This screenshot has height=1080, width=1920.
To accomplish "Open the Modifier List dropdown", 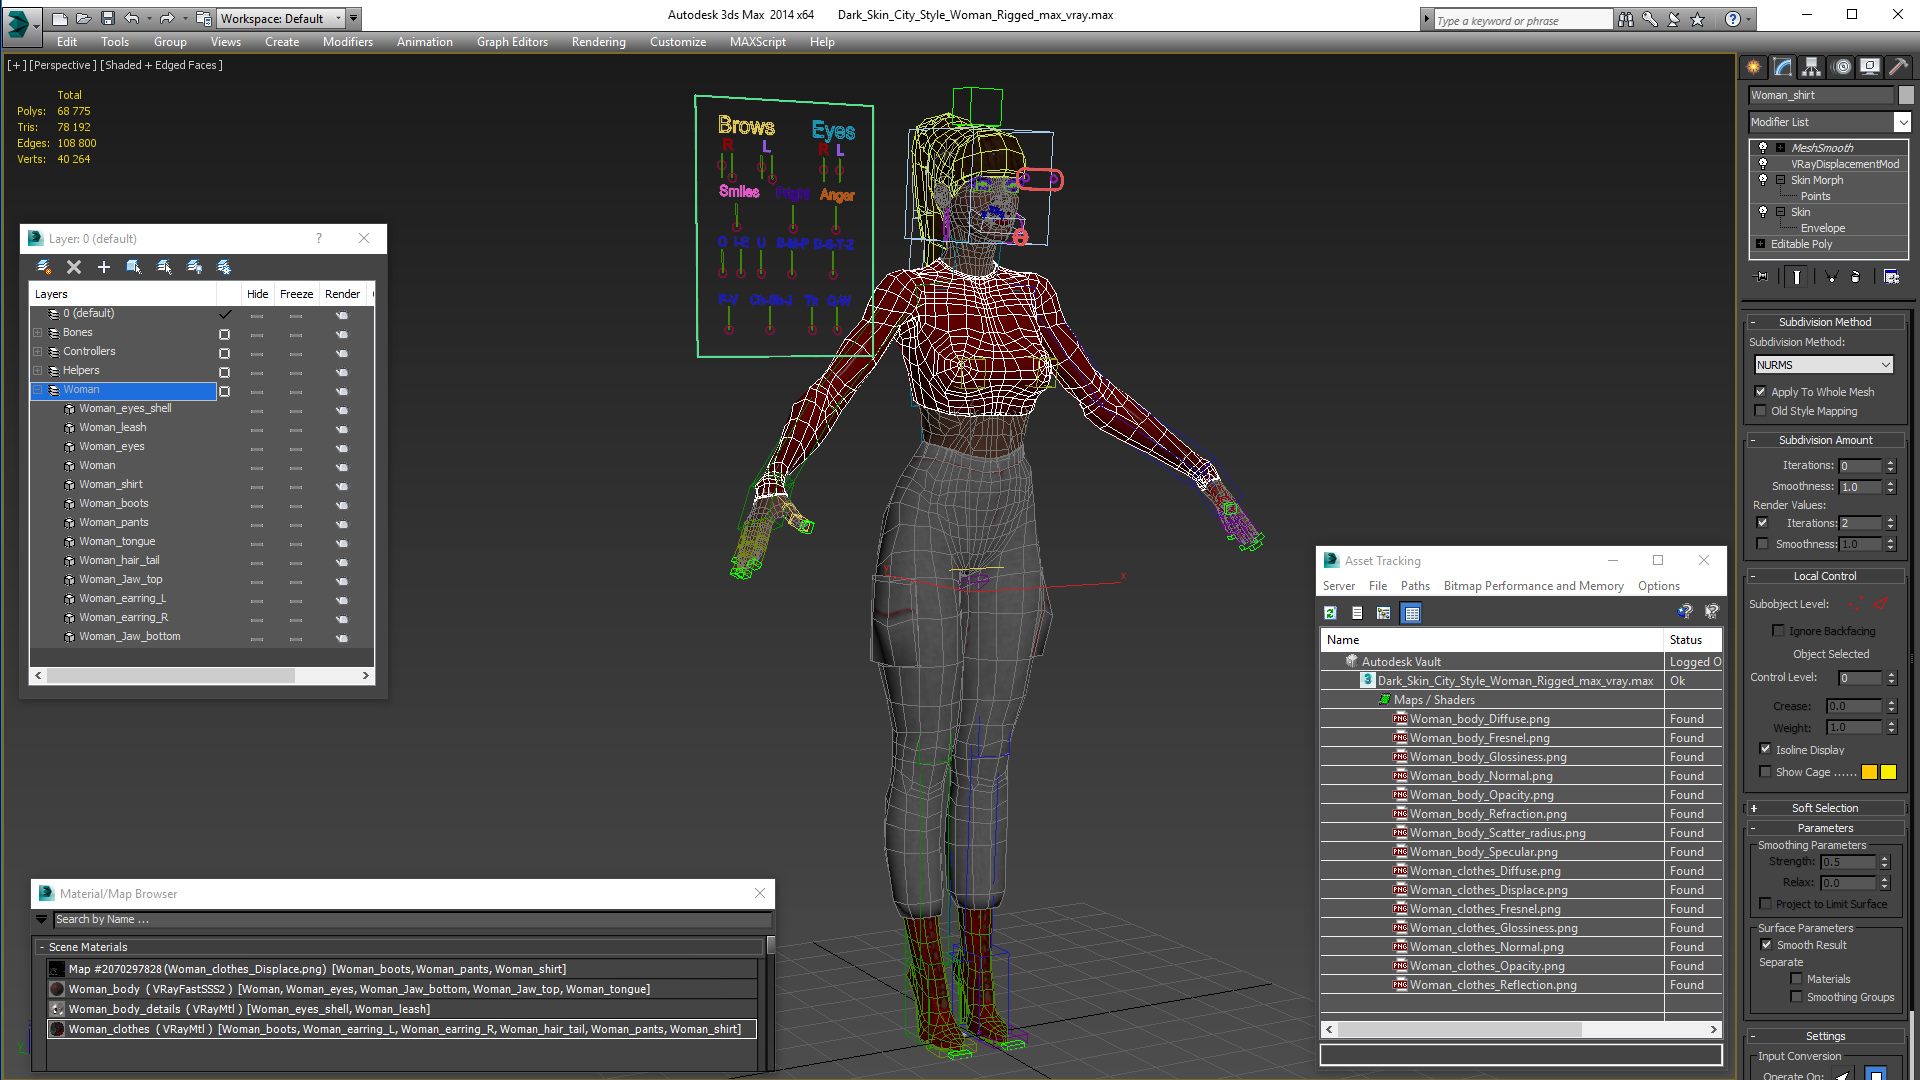I will point(1901,122).
